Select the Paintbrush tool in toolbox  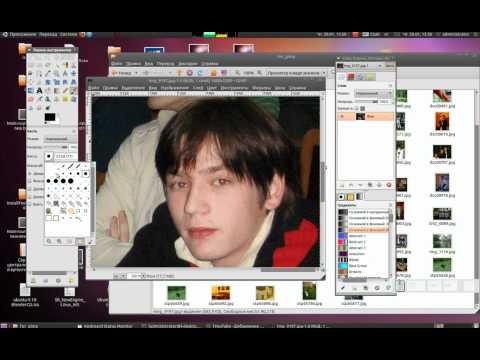tap(74, 91)
